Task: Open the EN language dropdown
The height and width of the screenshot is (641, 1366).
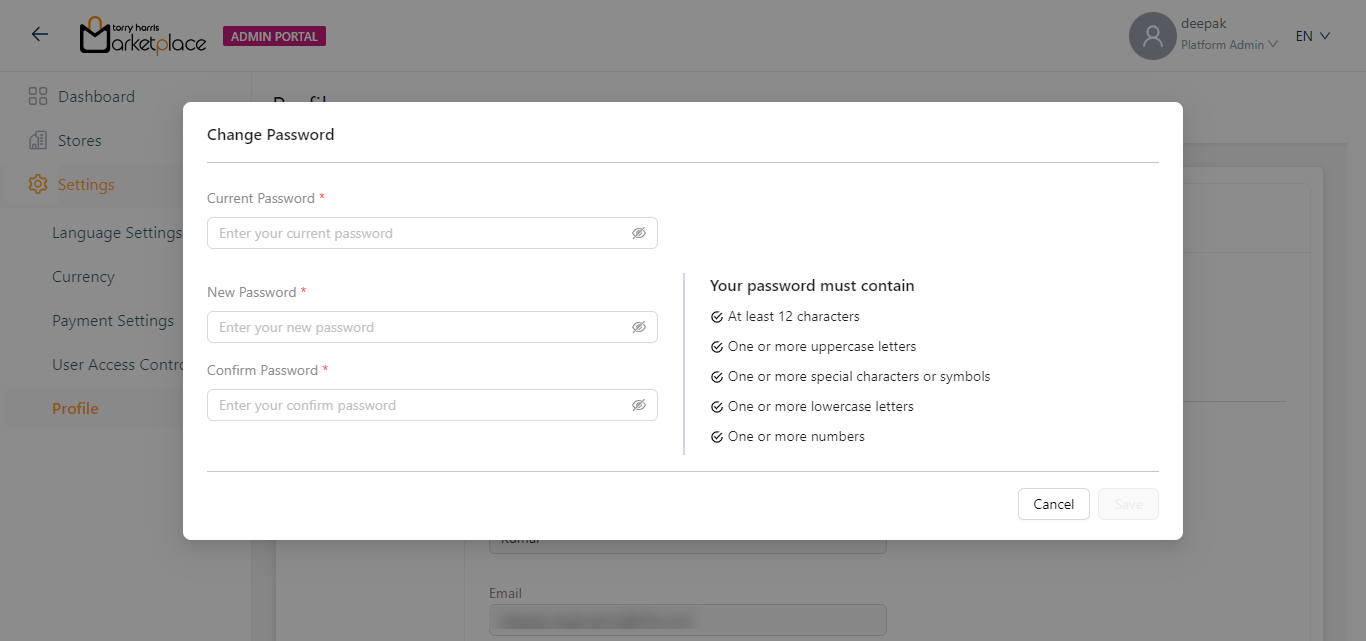Action: 1312,36
